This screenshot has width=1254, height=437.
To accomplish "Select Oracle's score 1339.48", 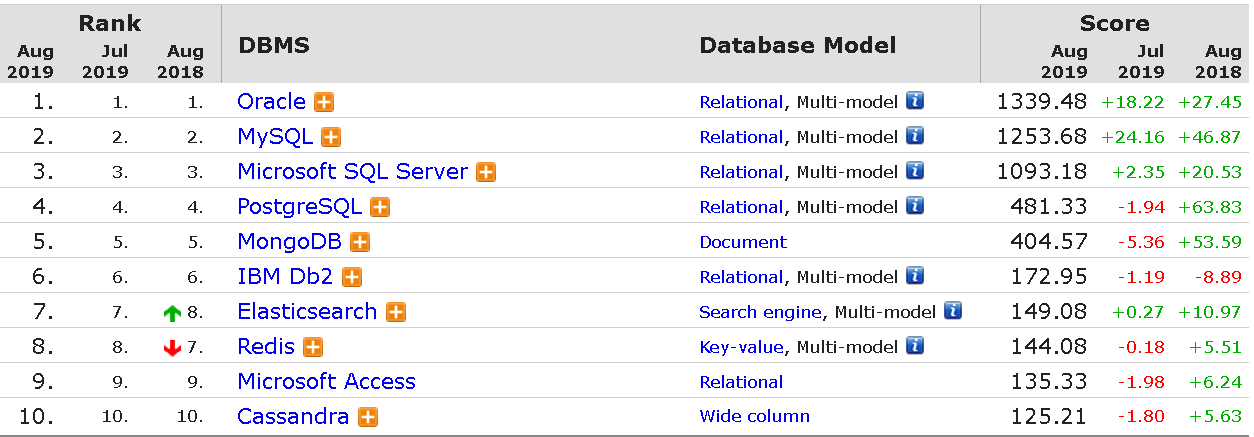I will pos(1041,102).
